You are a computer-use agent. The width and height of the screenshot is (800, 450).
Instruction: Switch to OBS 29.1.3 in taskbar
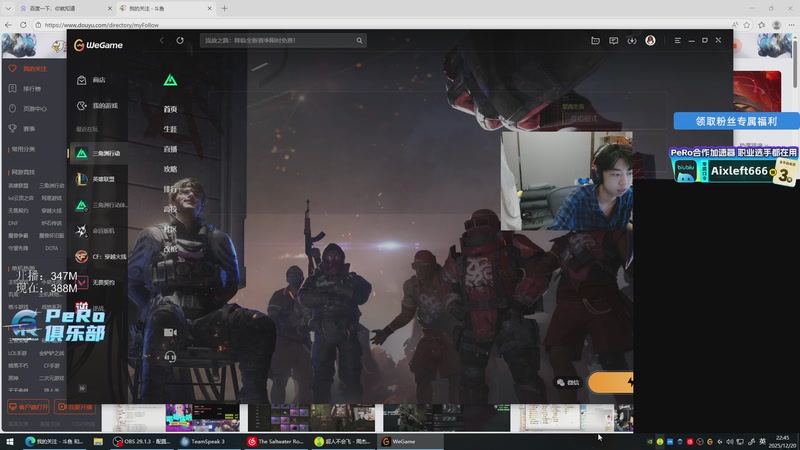[142, 441]
